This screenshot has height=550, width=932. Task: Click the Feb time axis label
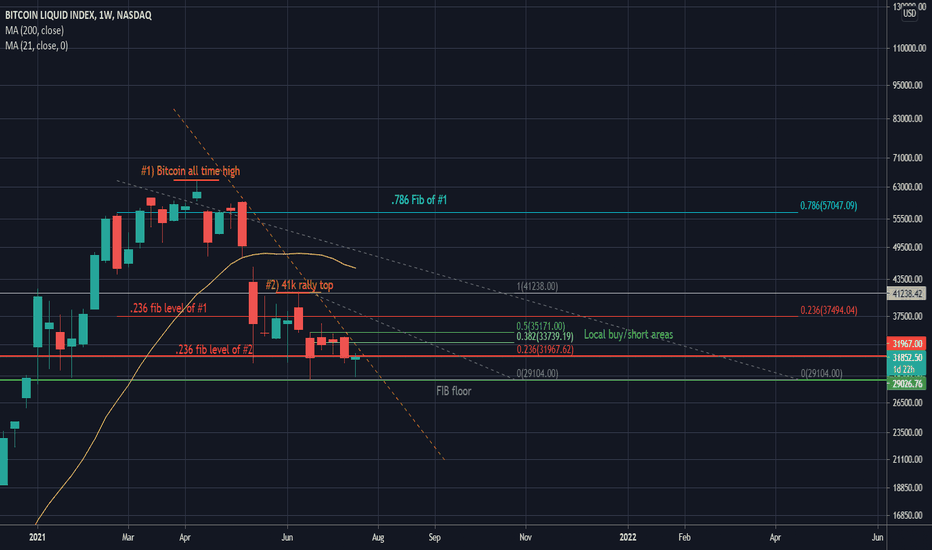685,537
